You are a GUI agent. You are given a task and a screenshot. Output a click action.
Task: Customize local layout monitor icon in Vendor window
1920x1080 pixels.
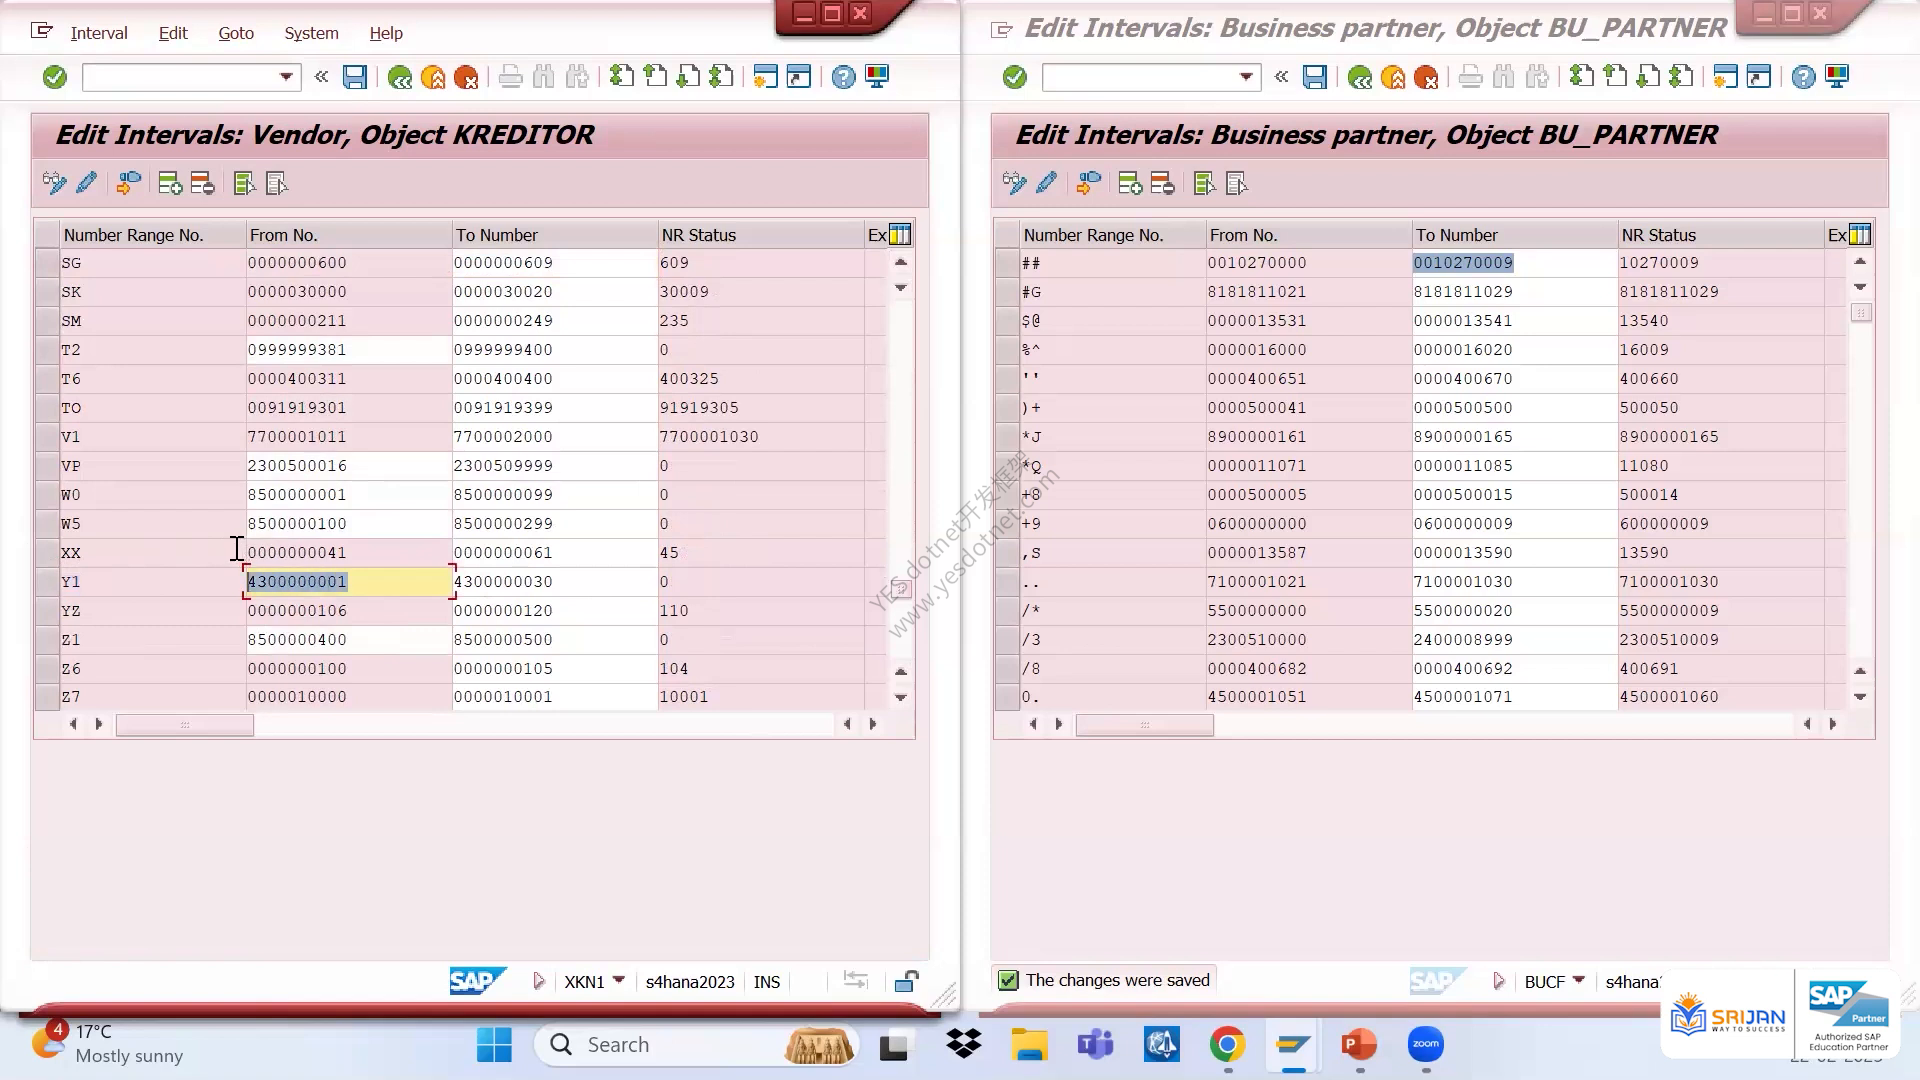(x=877, y=77)
